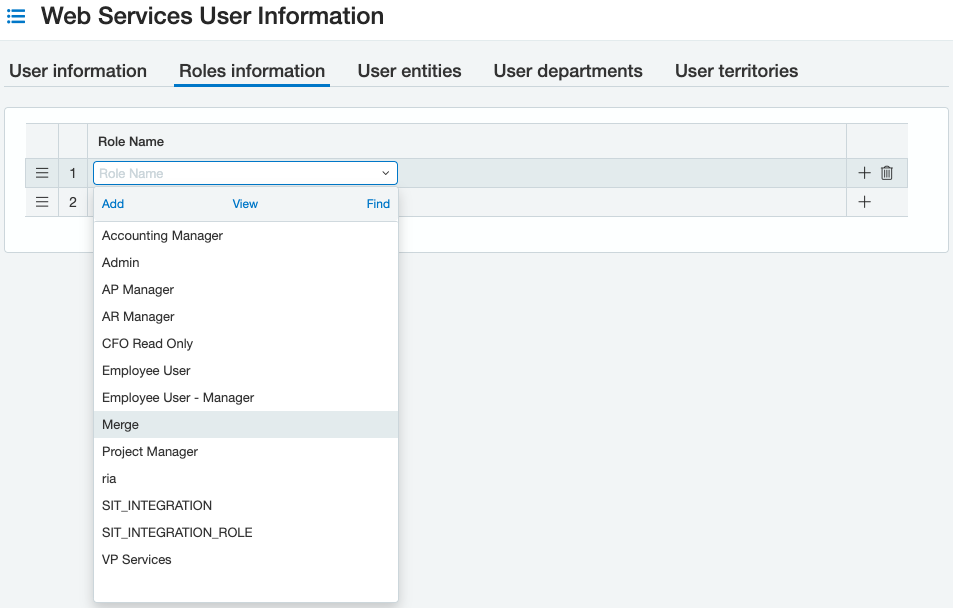953x608 pixels.
Task: Go to the User departments tab
Action: [x=568, y=71]
